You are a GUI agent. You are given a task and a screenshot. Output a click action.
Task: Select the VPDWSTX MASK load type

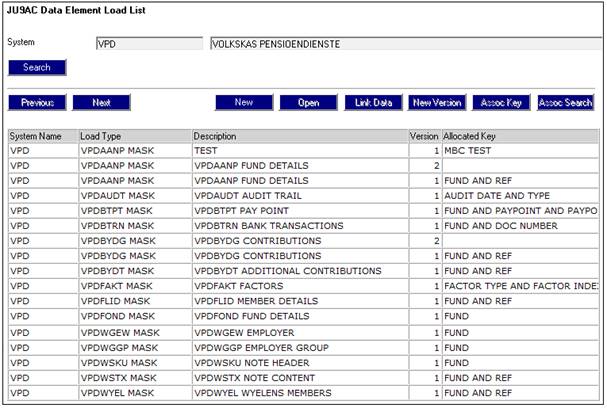(135, 378)
